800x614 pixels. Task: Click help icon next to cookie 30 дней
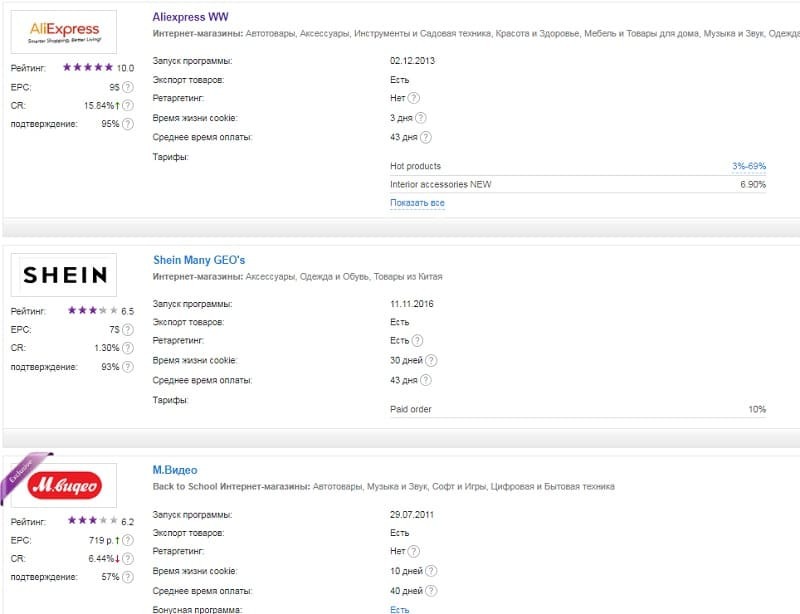tap(431, 361)
